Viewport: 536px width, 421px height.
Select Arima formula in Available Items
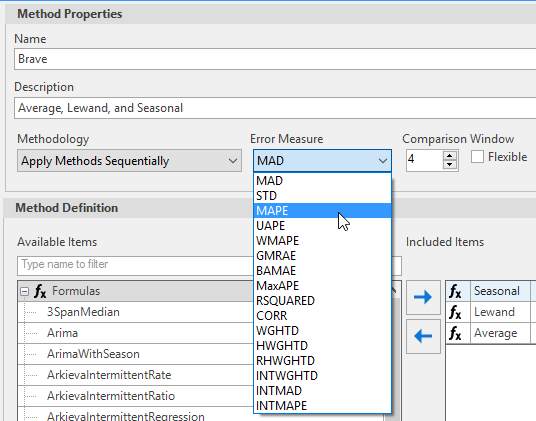pyautogui.click(x=63, y=333)
